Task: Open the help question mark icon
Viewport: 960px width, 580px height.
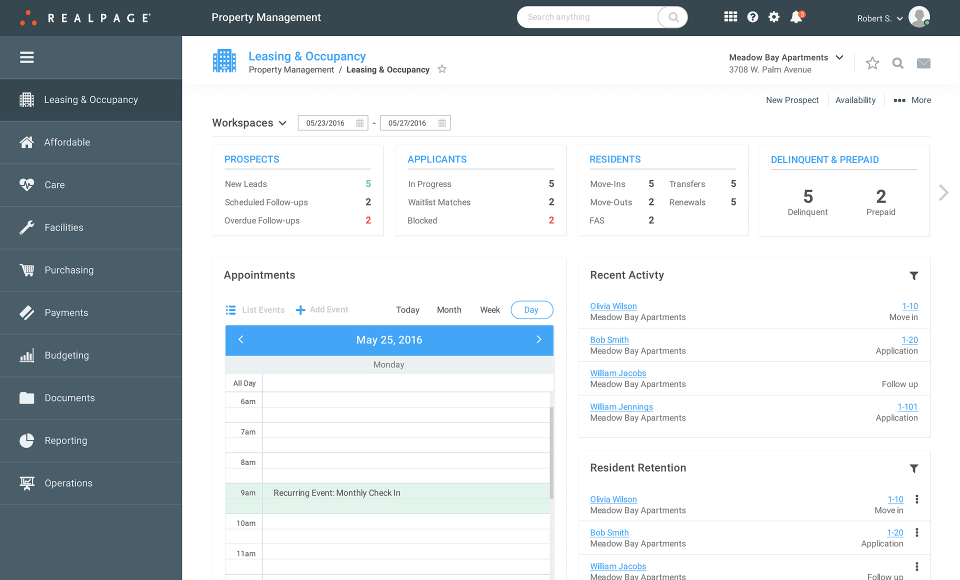Action: pyautogui.click(x=752, y=17)
